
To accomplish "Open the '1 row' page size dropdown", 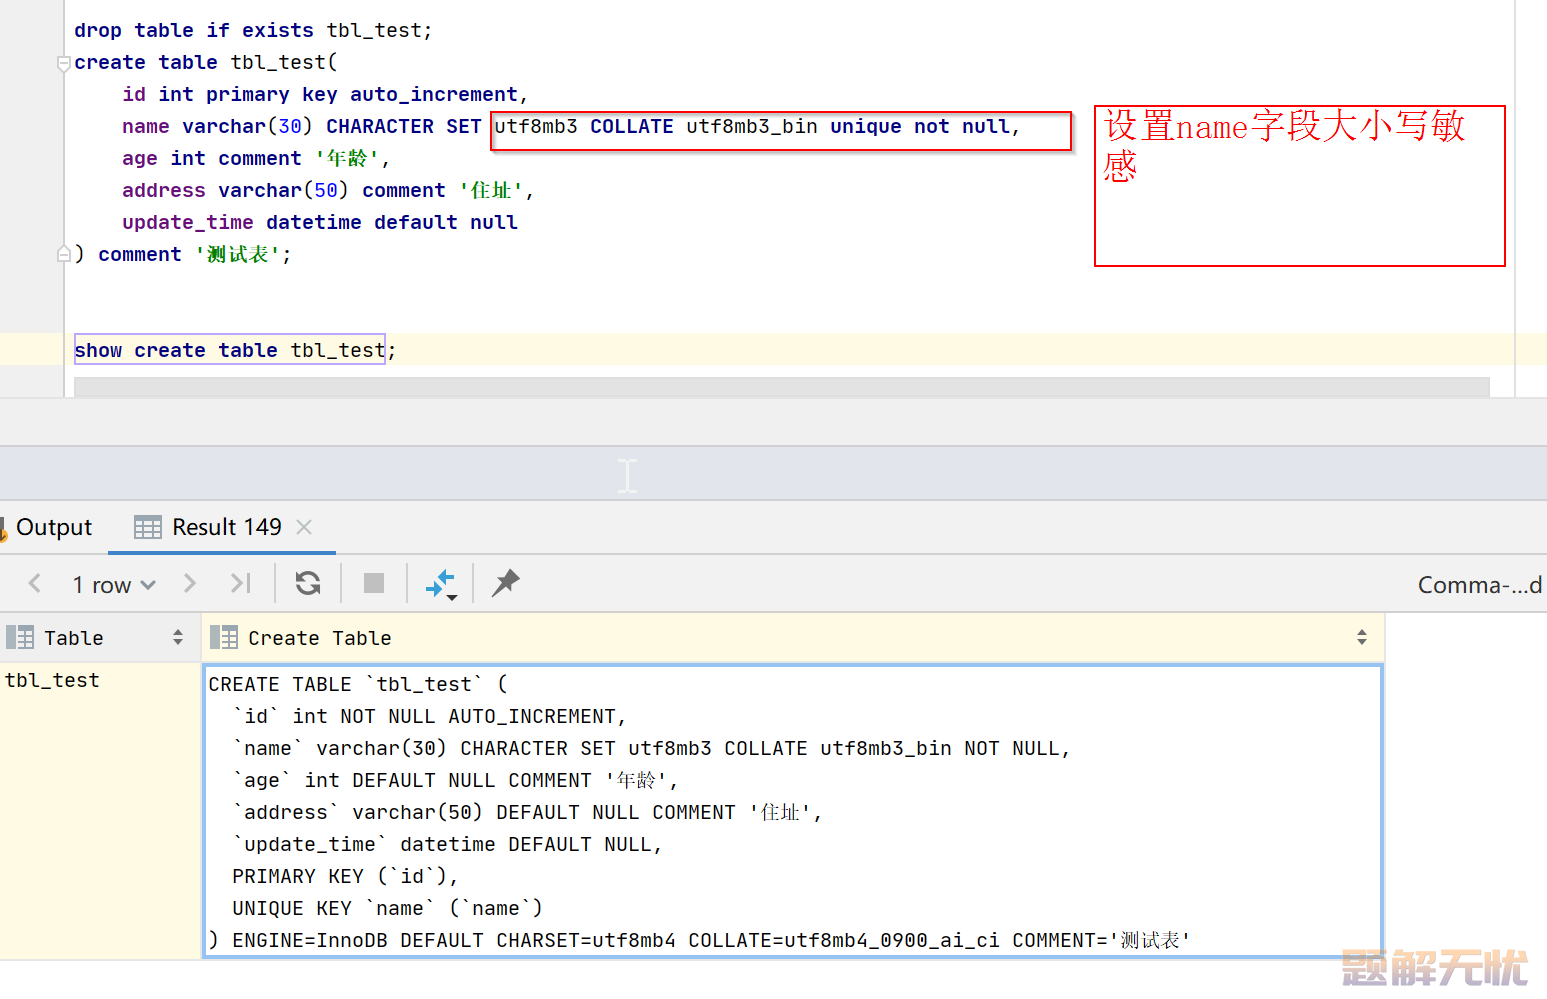I will coord(114,585).
